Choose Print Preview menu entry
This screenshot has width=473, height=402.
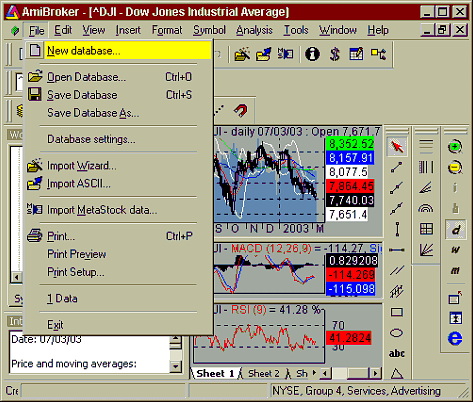point(118,254)
